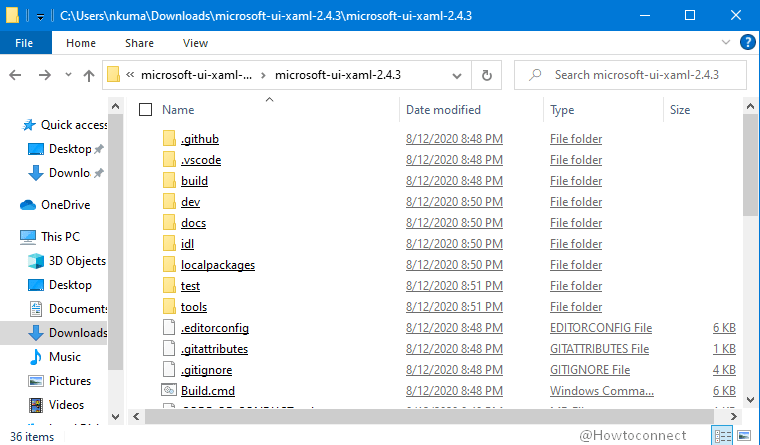Switch to the Share ribbon tab
The width and height of the screenshot is (760, 445).
click(139, 43)
